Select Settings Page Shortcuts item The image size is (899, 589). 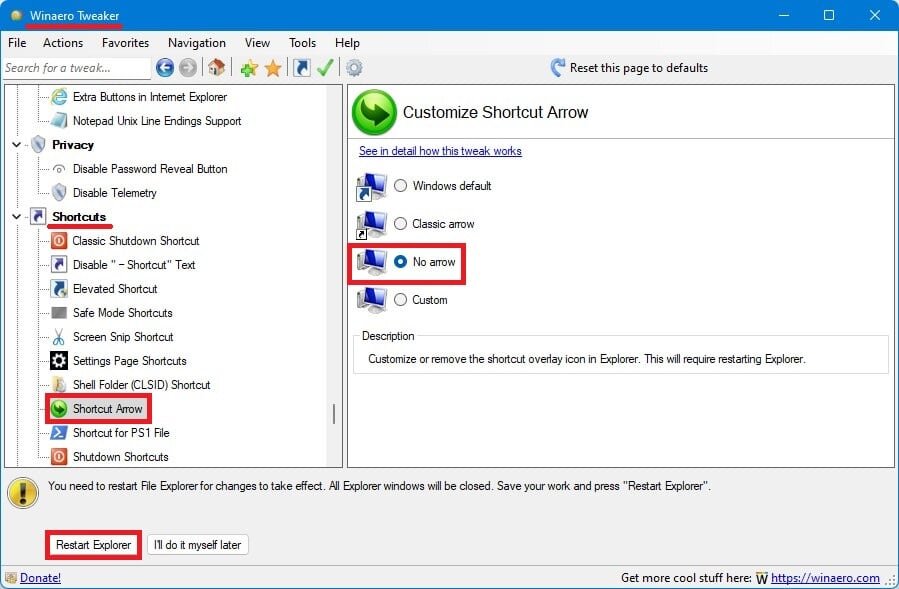click(x=130, y=361)
